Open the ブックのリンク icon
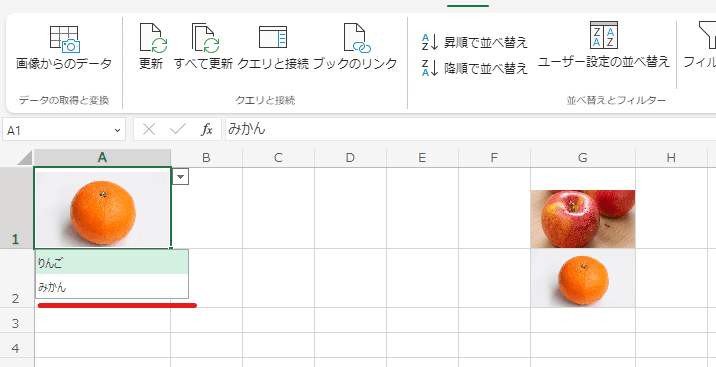716x367 pixels. click(356, 37)
